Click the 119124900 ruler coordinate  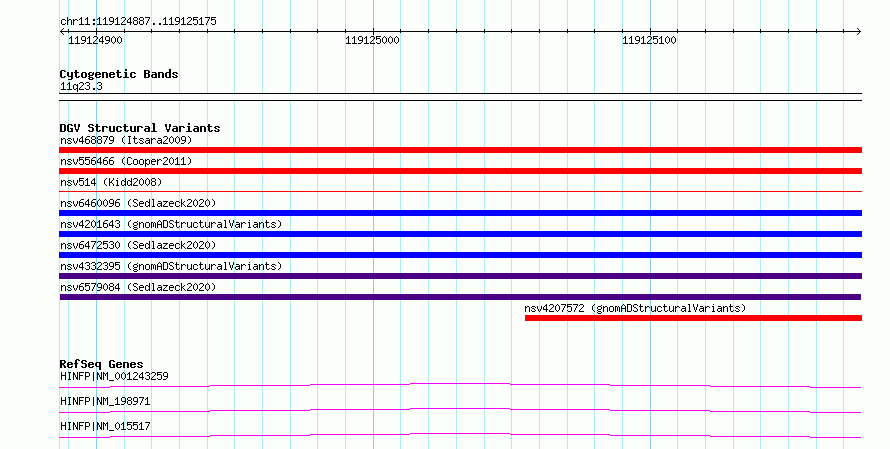(x=95, y=40)
